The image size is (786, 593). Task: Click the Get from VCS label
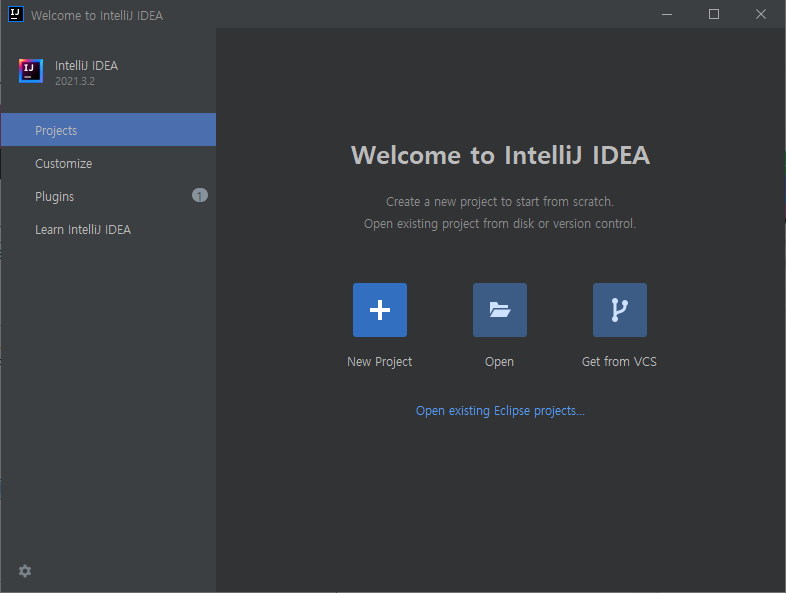[619, 361]
